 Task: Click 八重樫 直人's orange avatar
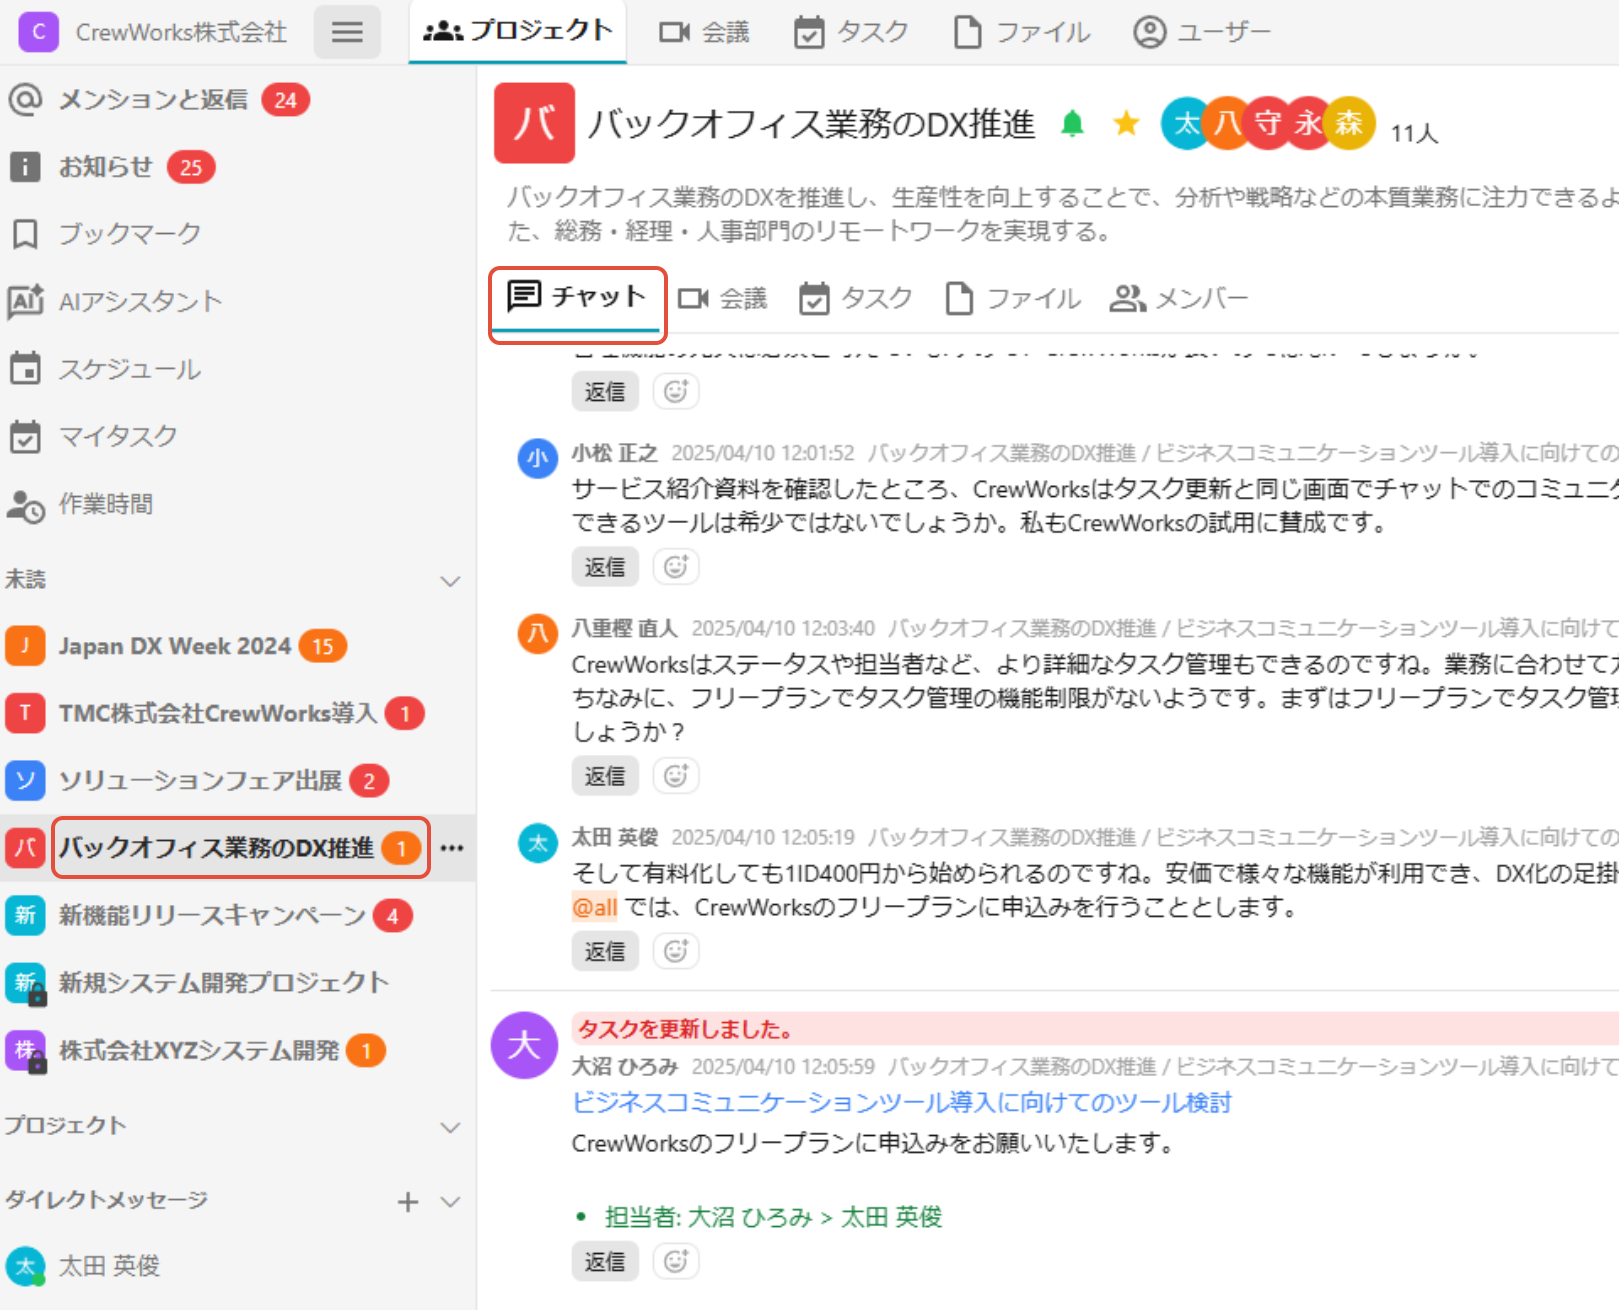point(538,633)
